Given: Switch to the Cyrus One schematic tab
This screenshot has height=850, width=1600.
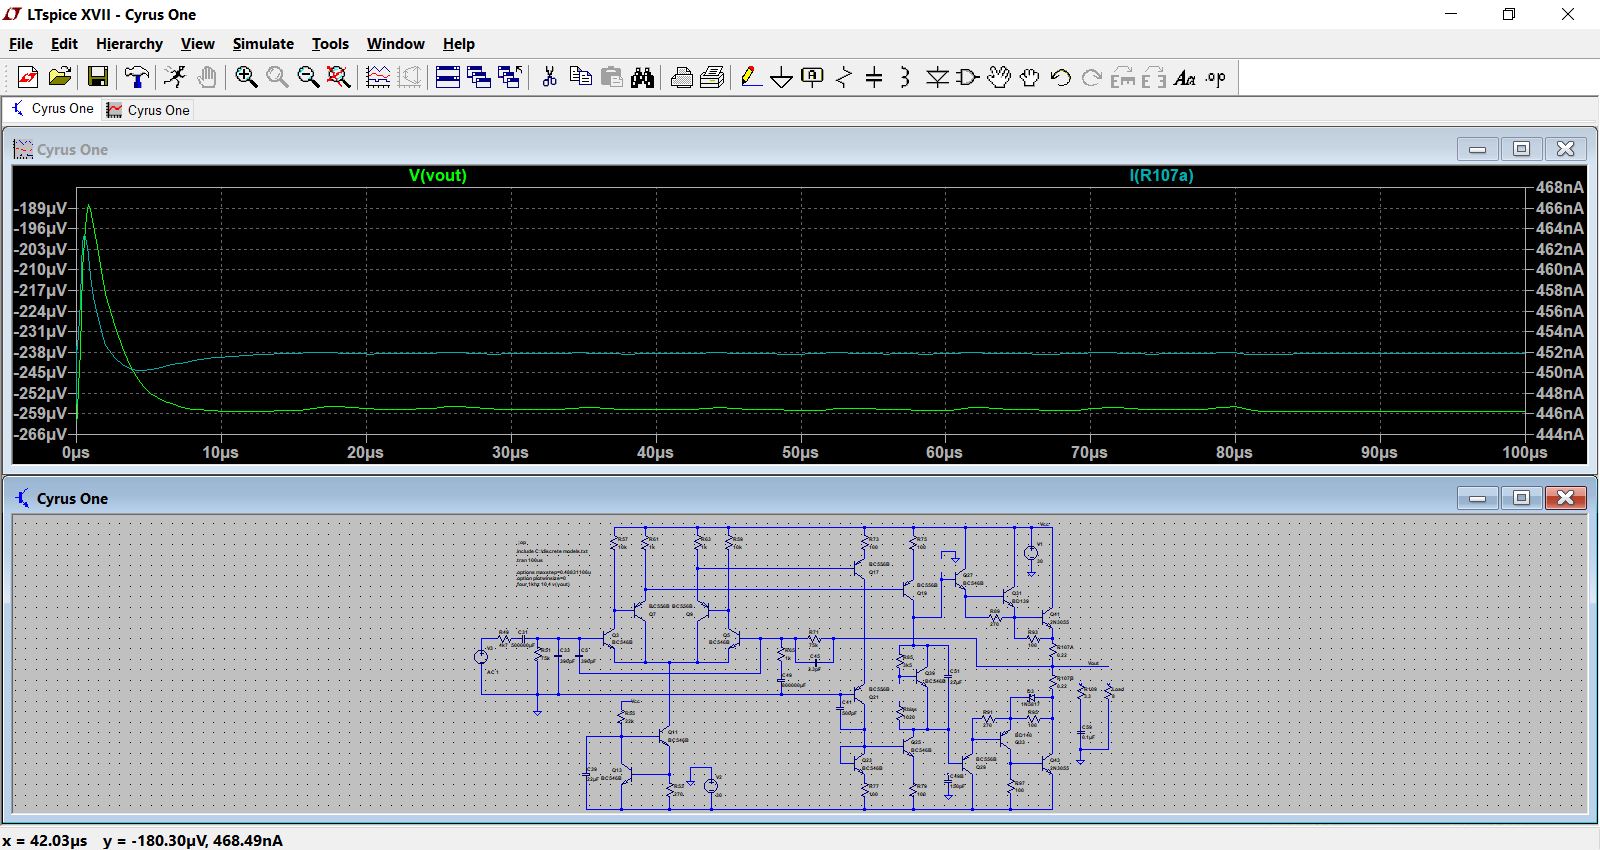Looking at the screenshot, I should pos(52,109).
